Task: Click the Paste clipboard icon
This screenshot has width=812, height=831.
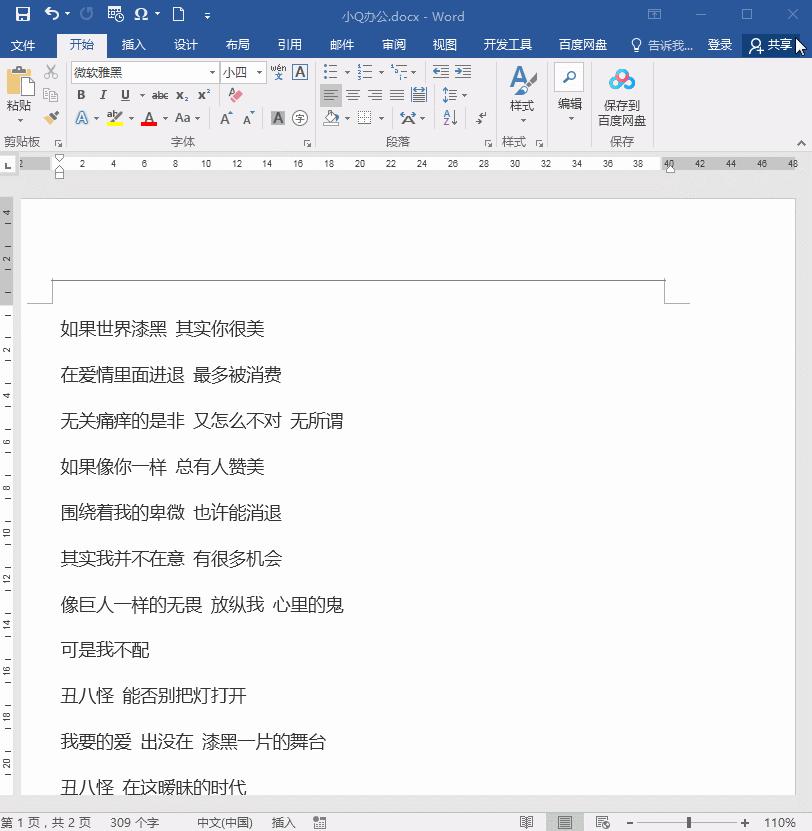Action: click(20, 81)
